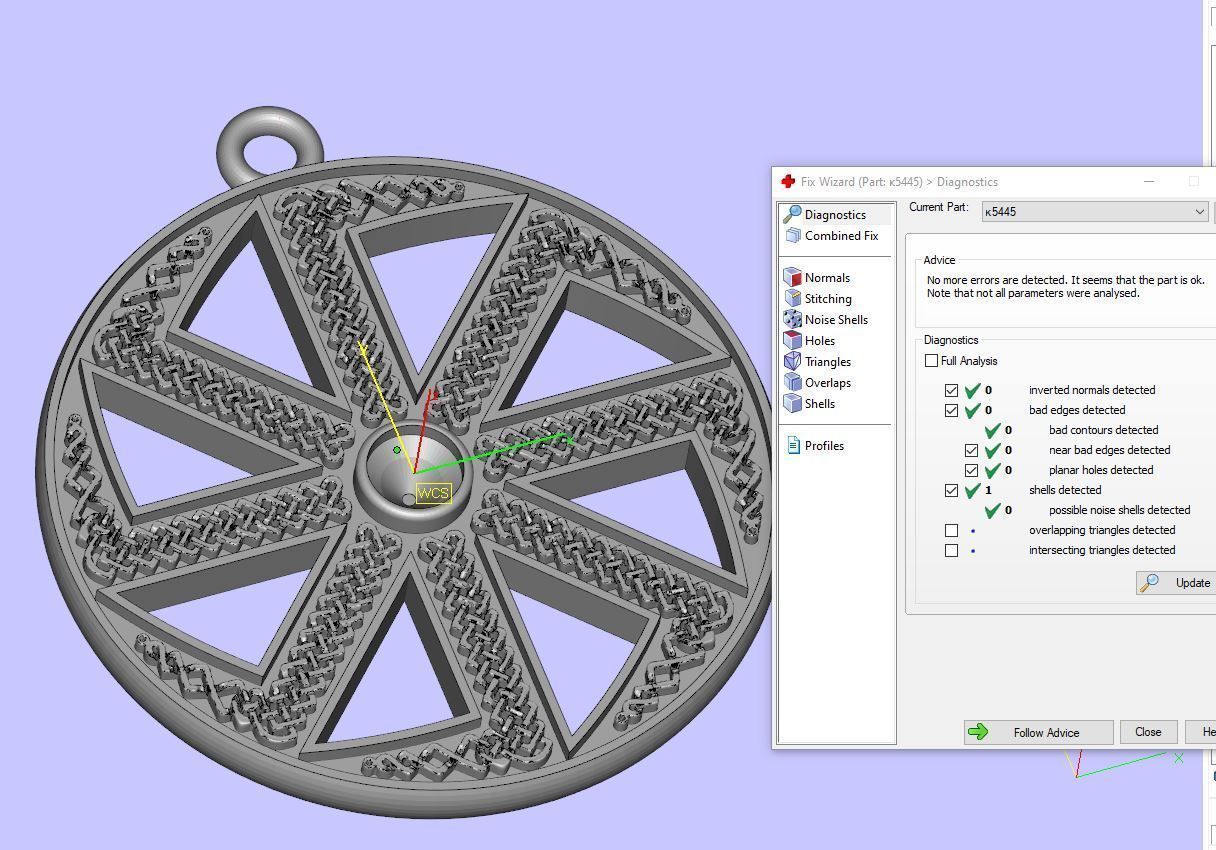Click the green check beside bad contours
The image size is (1216, 850).
coord(992,430)
